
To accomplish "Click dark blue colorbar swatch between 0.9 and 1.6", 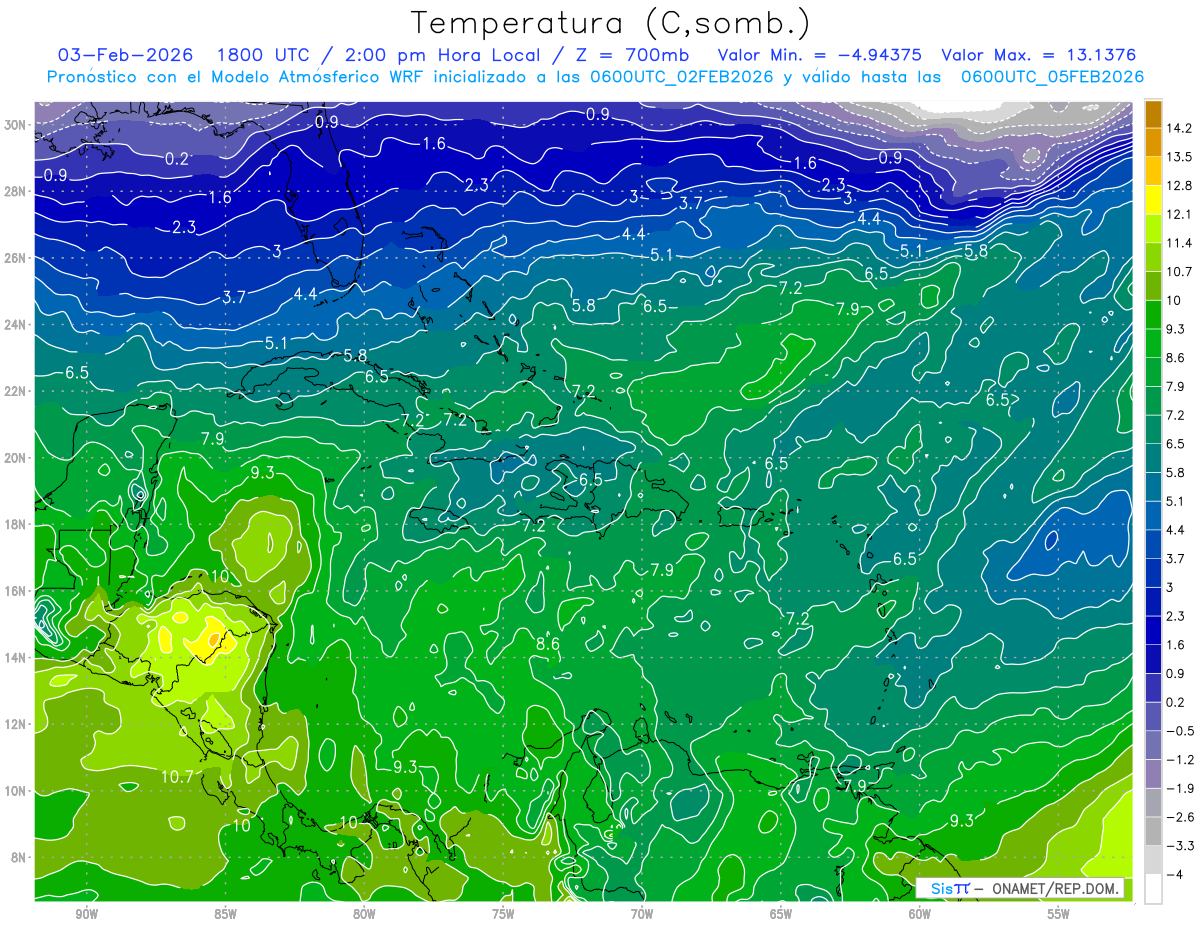I will 1153,659.
